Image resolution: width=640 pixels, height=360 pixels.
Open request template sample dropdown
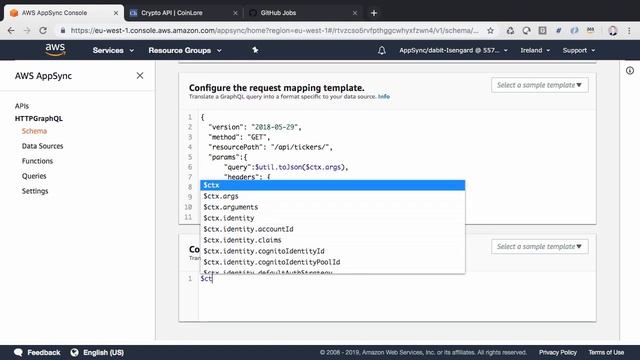coord(540,85)
